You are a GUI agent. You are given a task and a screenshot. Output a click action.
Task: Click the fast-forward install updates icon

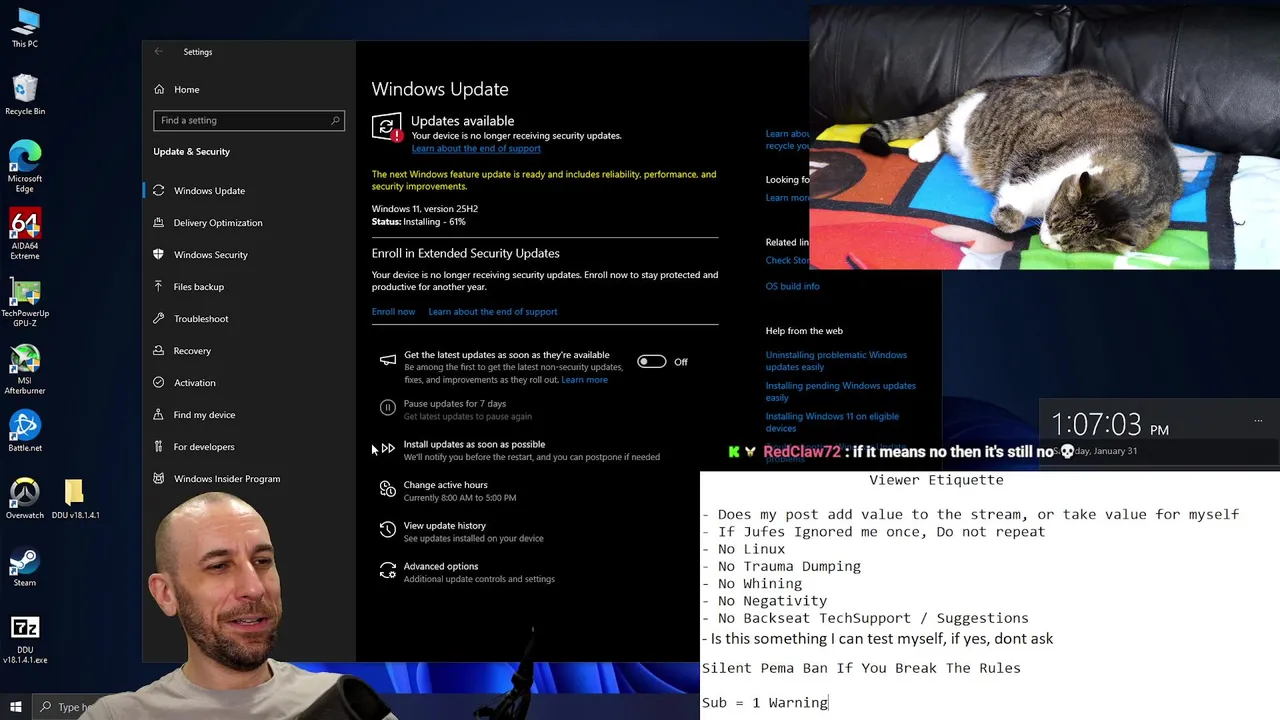click(388, 448)
